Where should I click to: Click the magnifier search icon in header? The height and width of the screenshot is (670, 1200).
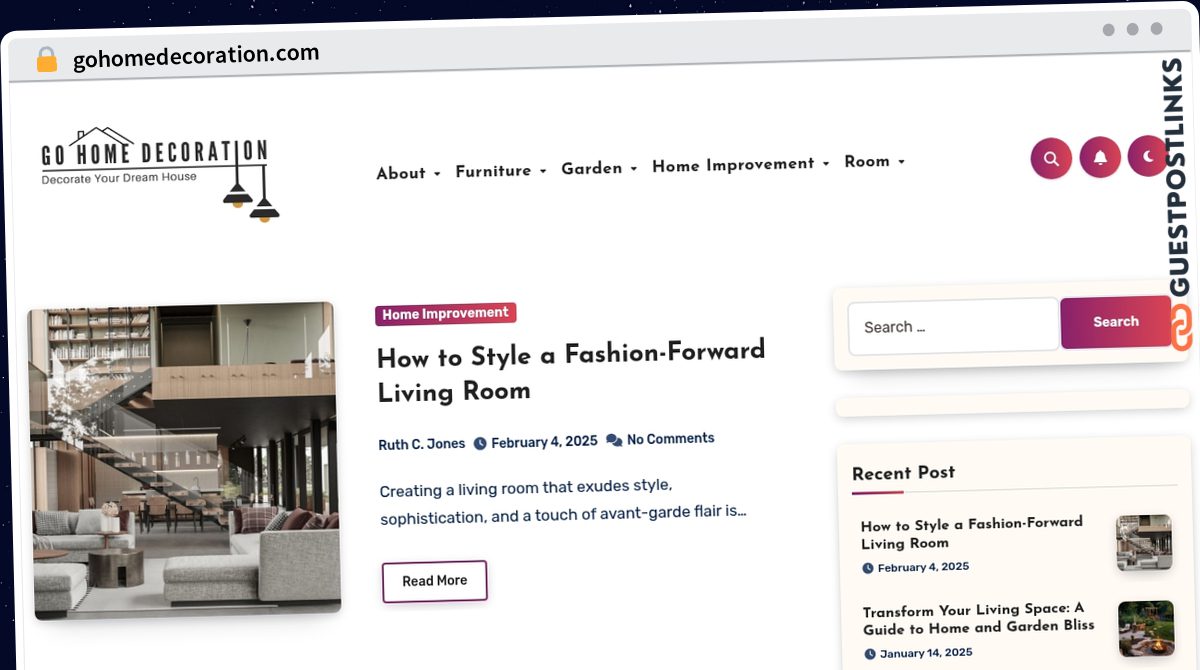(x=1051, y=158)
